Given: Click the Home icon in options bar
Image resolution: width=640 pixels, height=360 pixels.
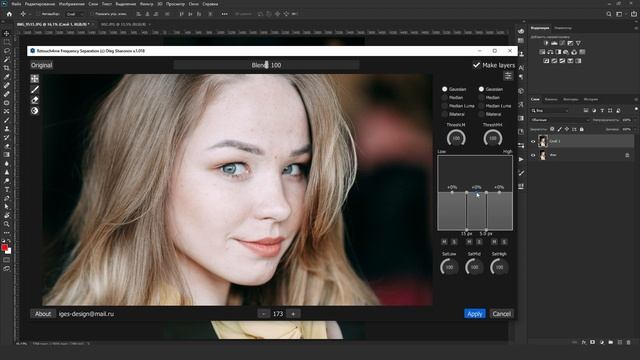Looking at the screenshot, I should tap(9, 14).
